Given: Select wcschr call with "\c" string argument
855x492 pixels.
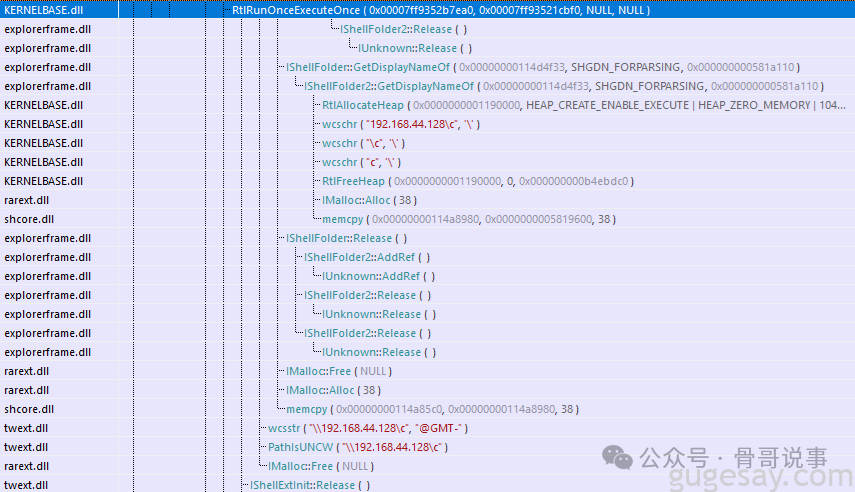Looking at the screenshot, I should click(x=363, y=143).
